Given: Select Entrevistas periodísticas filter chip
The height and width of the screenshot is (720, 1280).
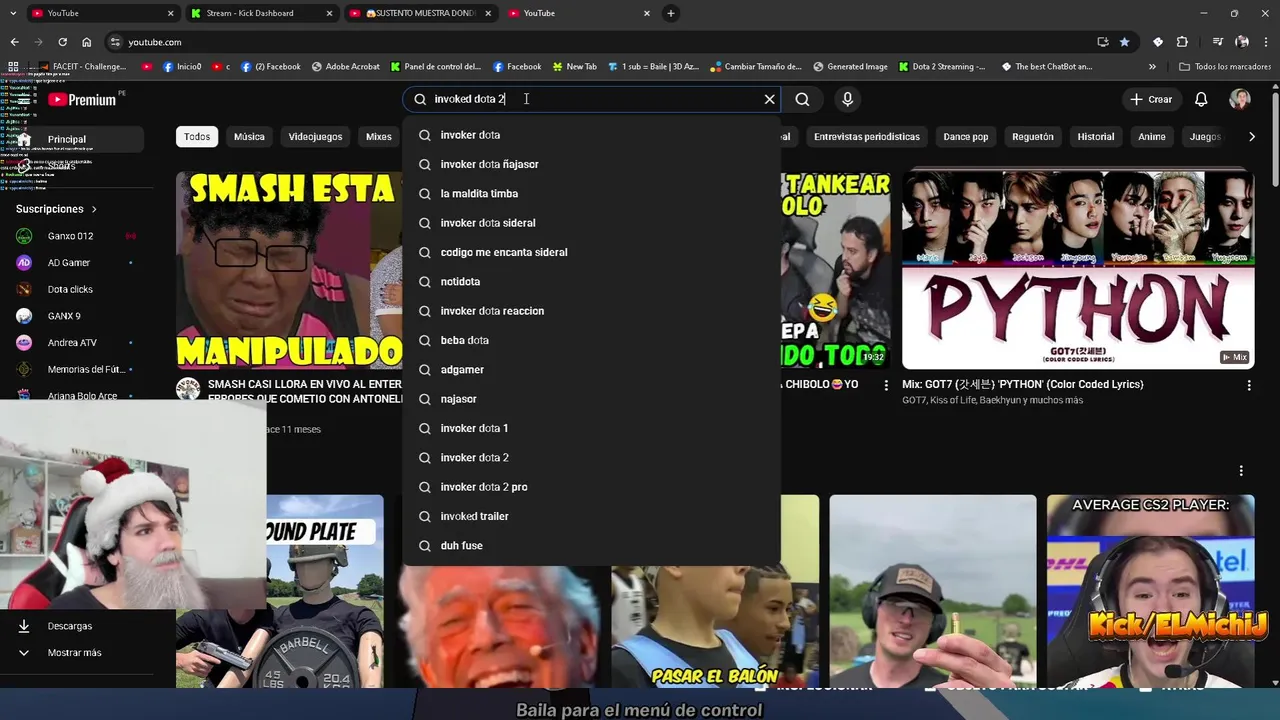Looking at the screenshot, I should [x=866, y=137].
